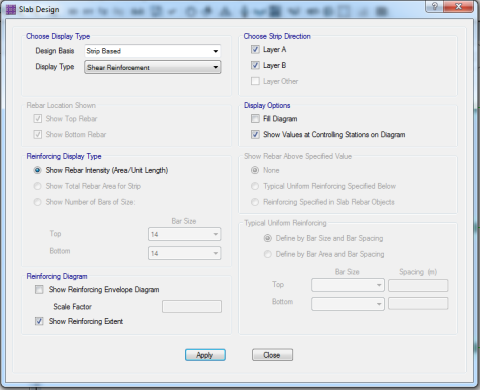
Task: Click the Apply button
Action: [x=205, y=355]
